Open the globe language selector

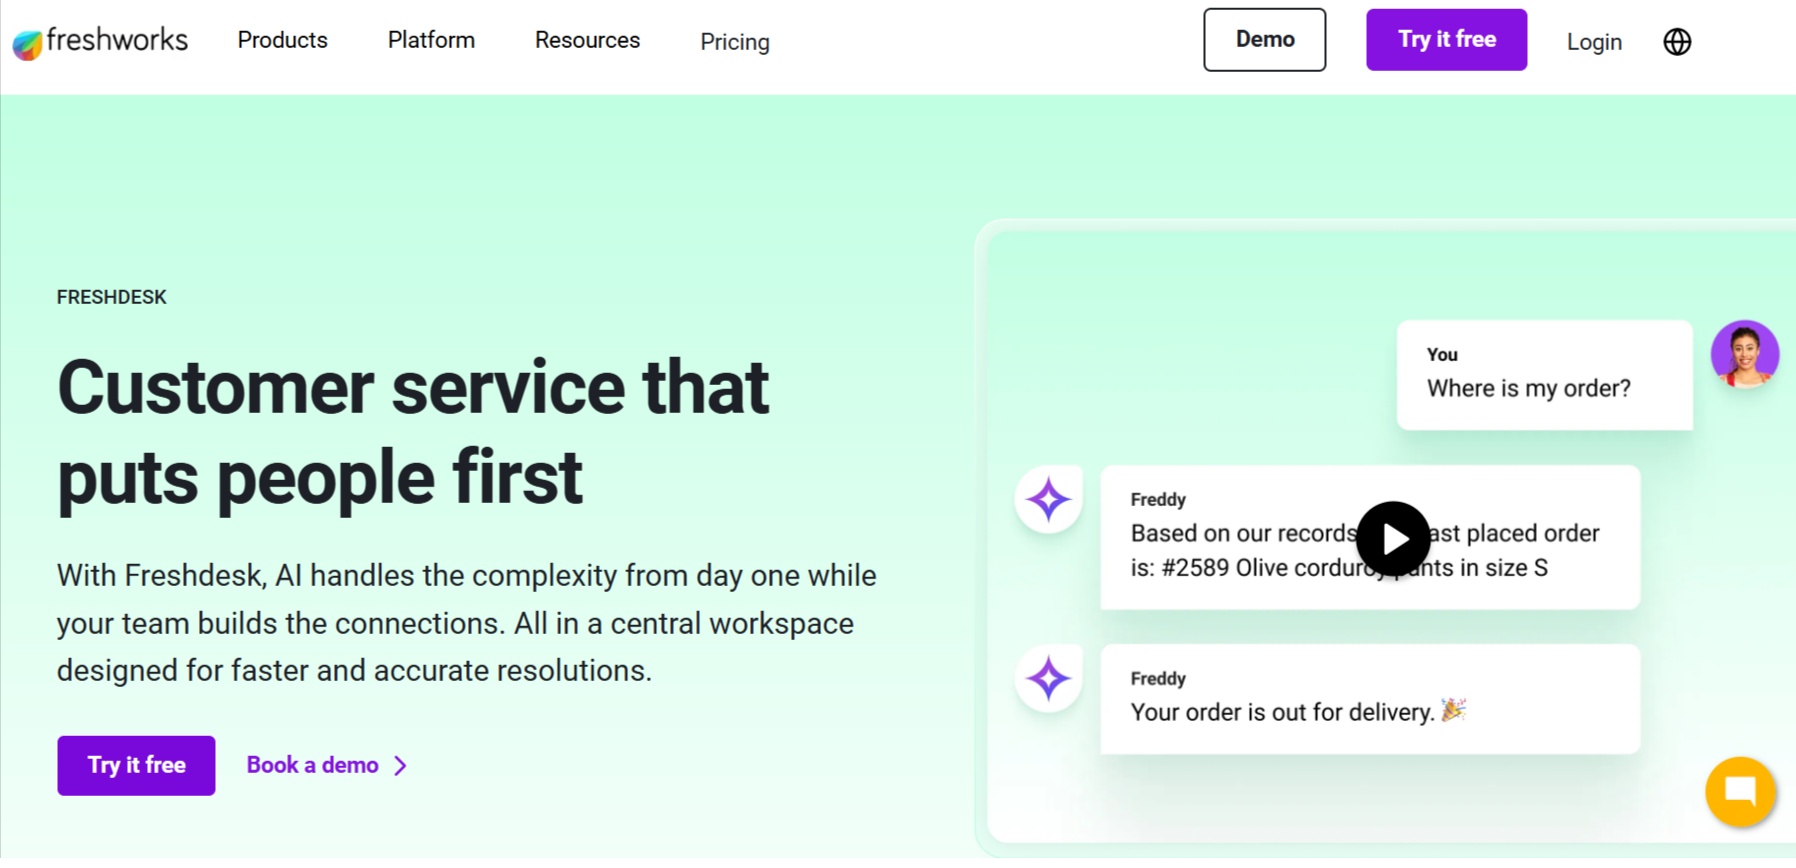click(x=1677, y=42)
